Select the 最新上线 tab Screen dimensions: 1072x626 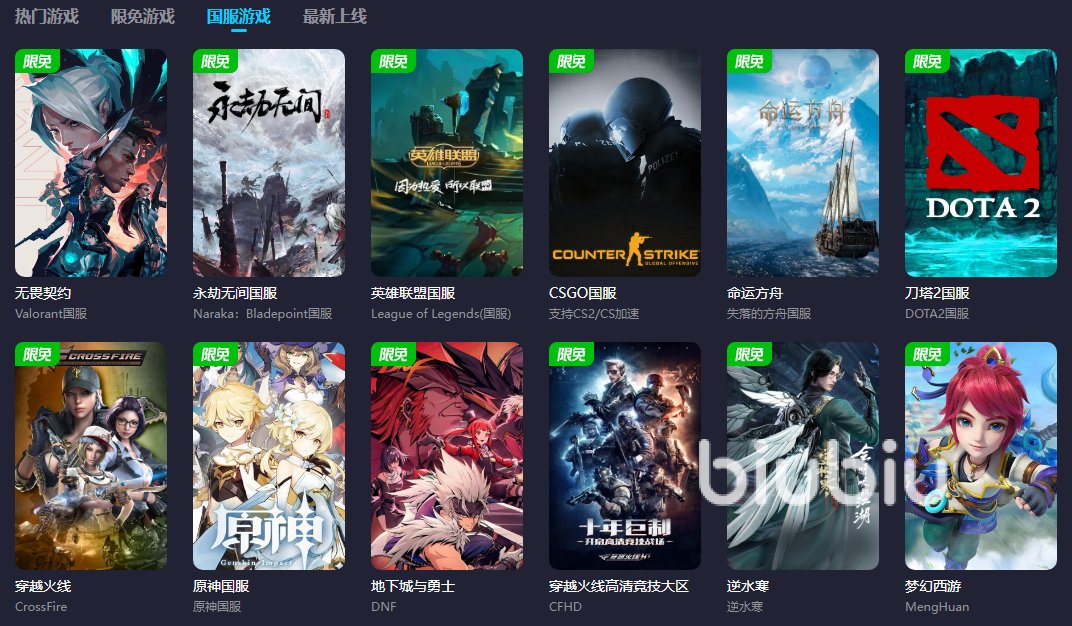[335, 16]
